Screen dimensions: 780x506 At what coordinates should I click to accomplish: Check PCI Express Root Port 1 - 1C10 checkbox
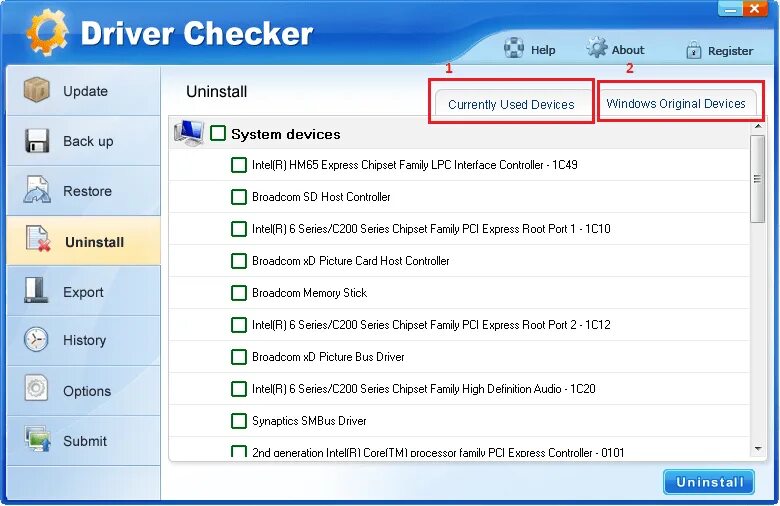pos(239,229)
